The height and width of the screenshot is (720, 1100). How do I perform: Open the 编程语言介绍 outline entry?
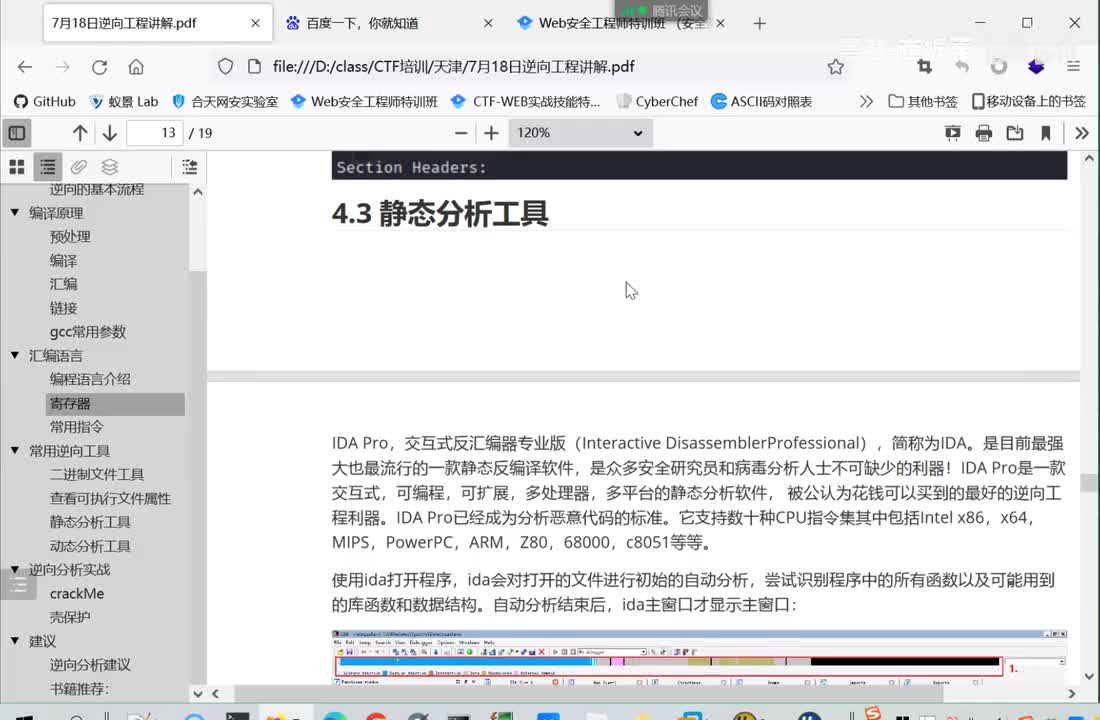click(x=90, y=379)
